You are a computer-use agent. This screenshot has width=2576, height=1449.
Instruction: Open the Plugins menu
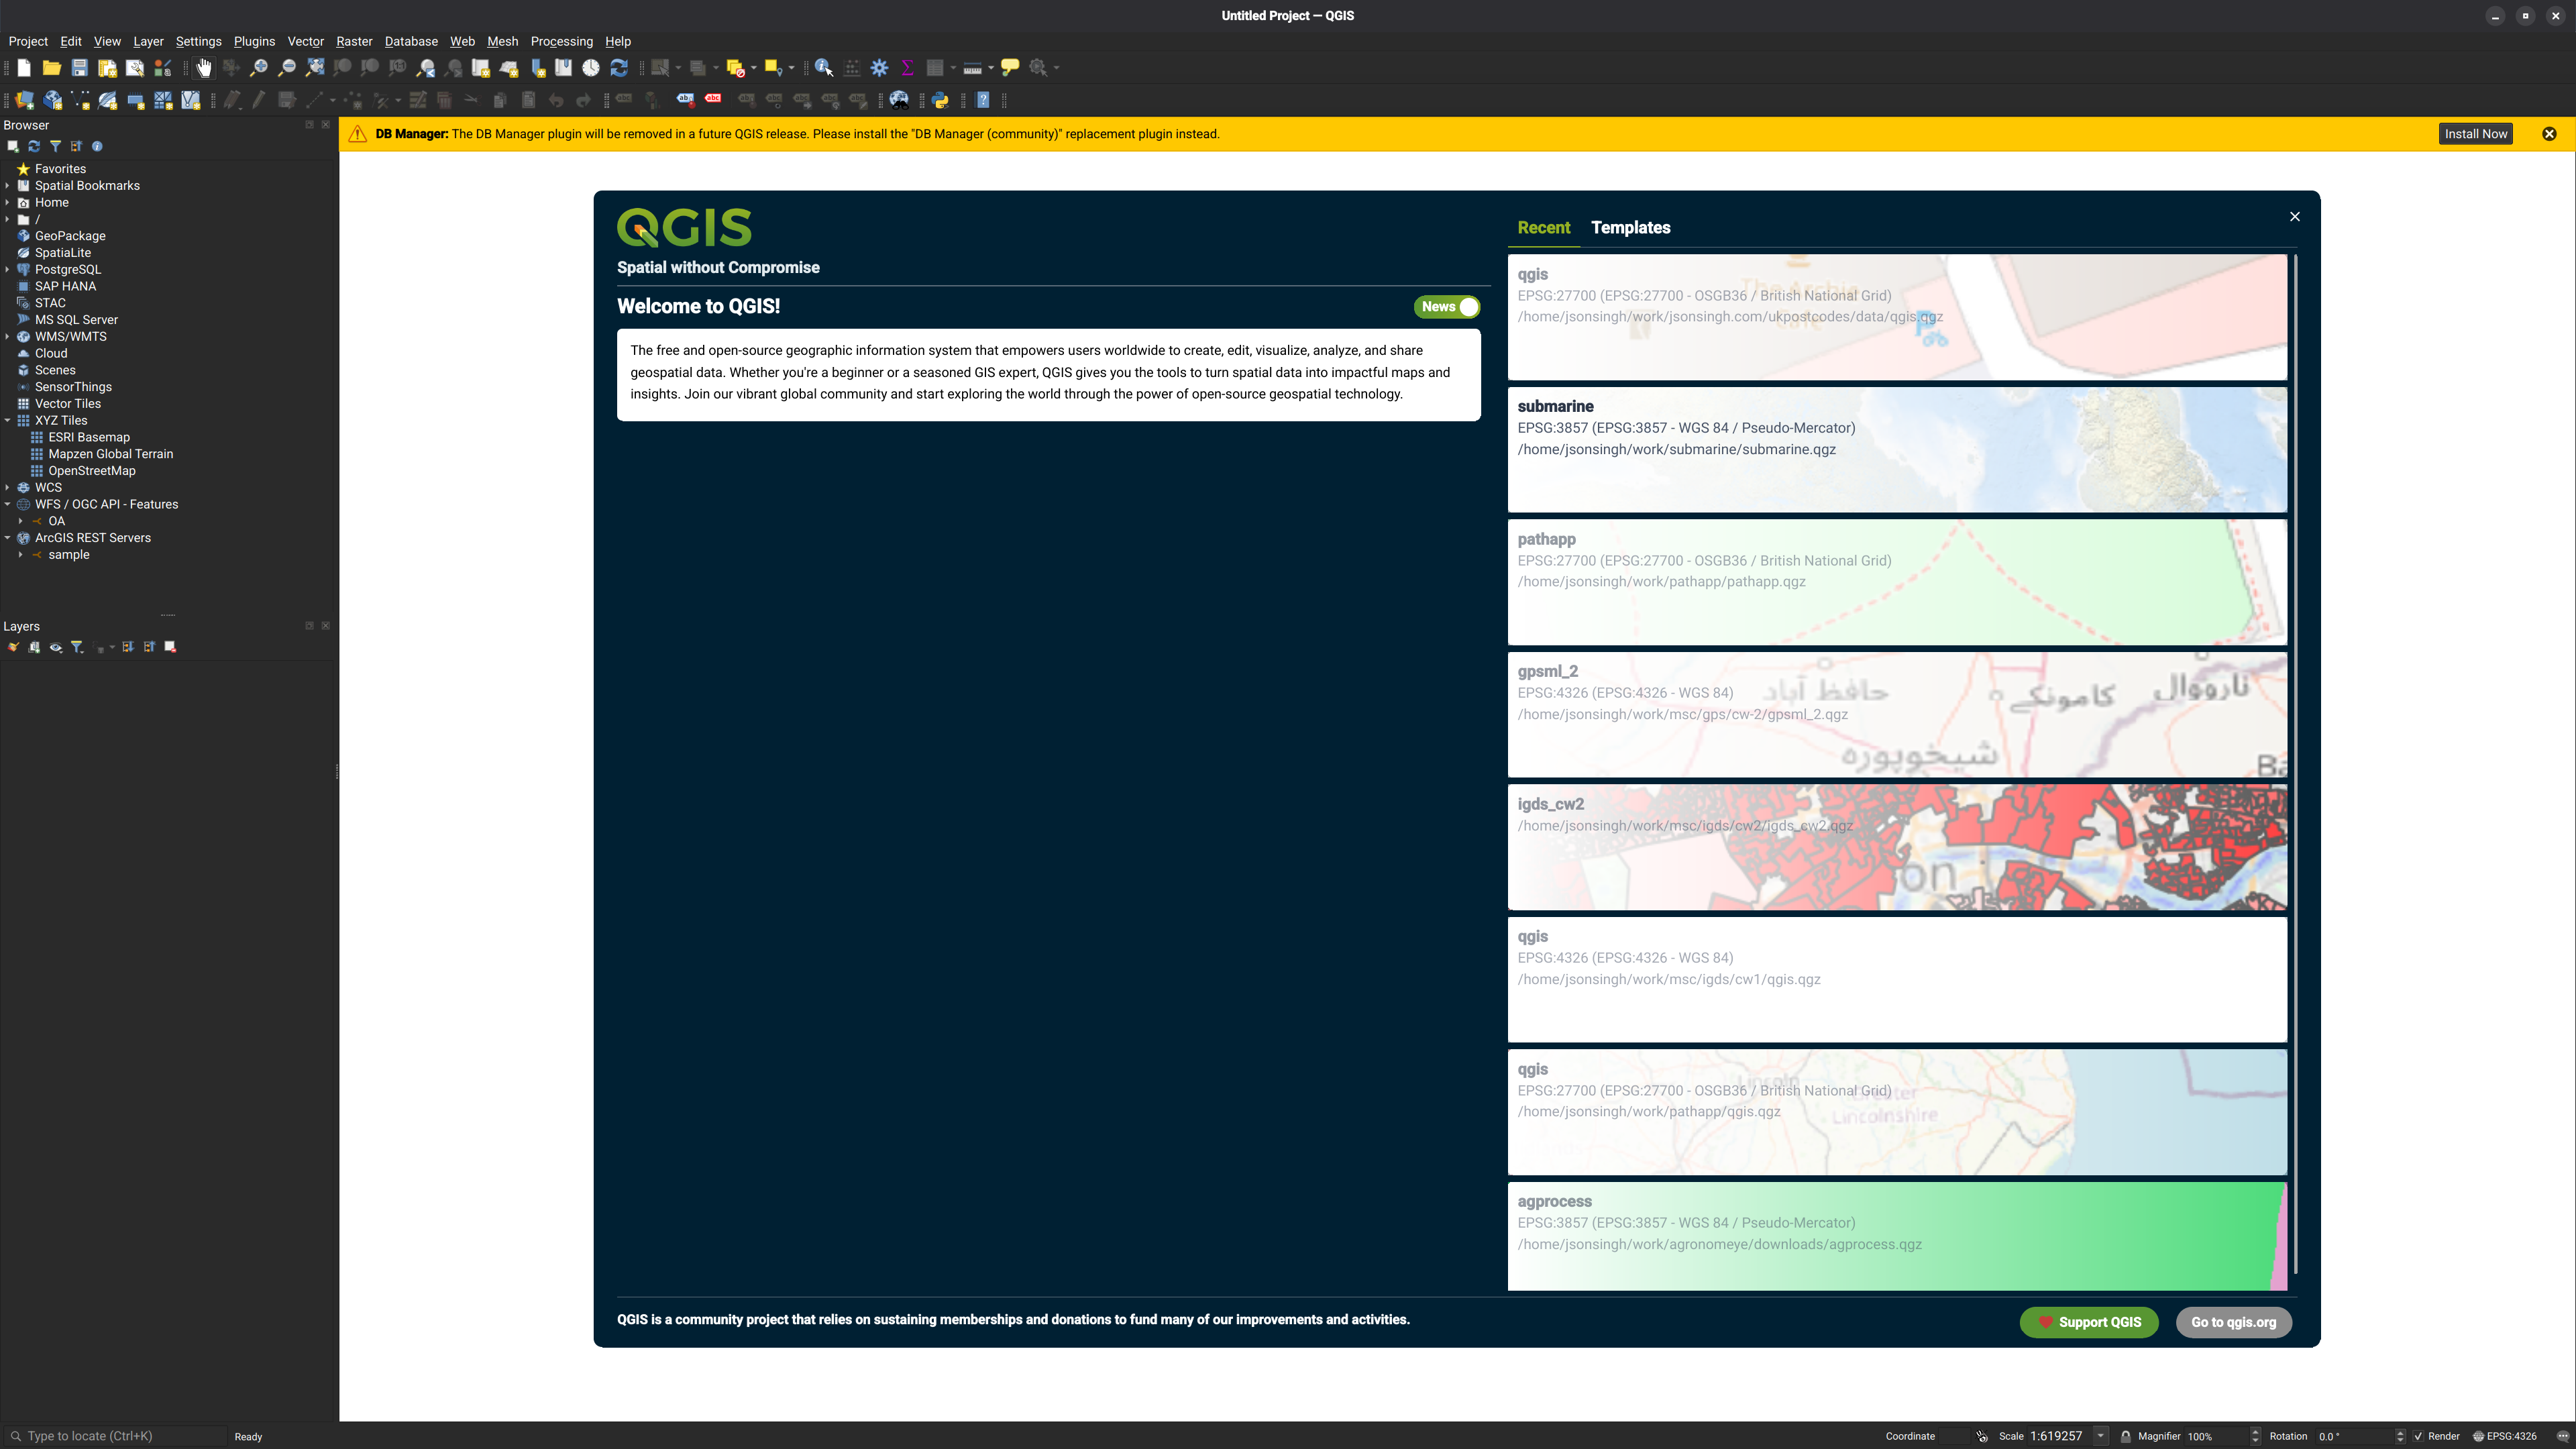(254, 41)
